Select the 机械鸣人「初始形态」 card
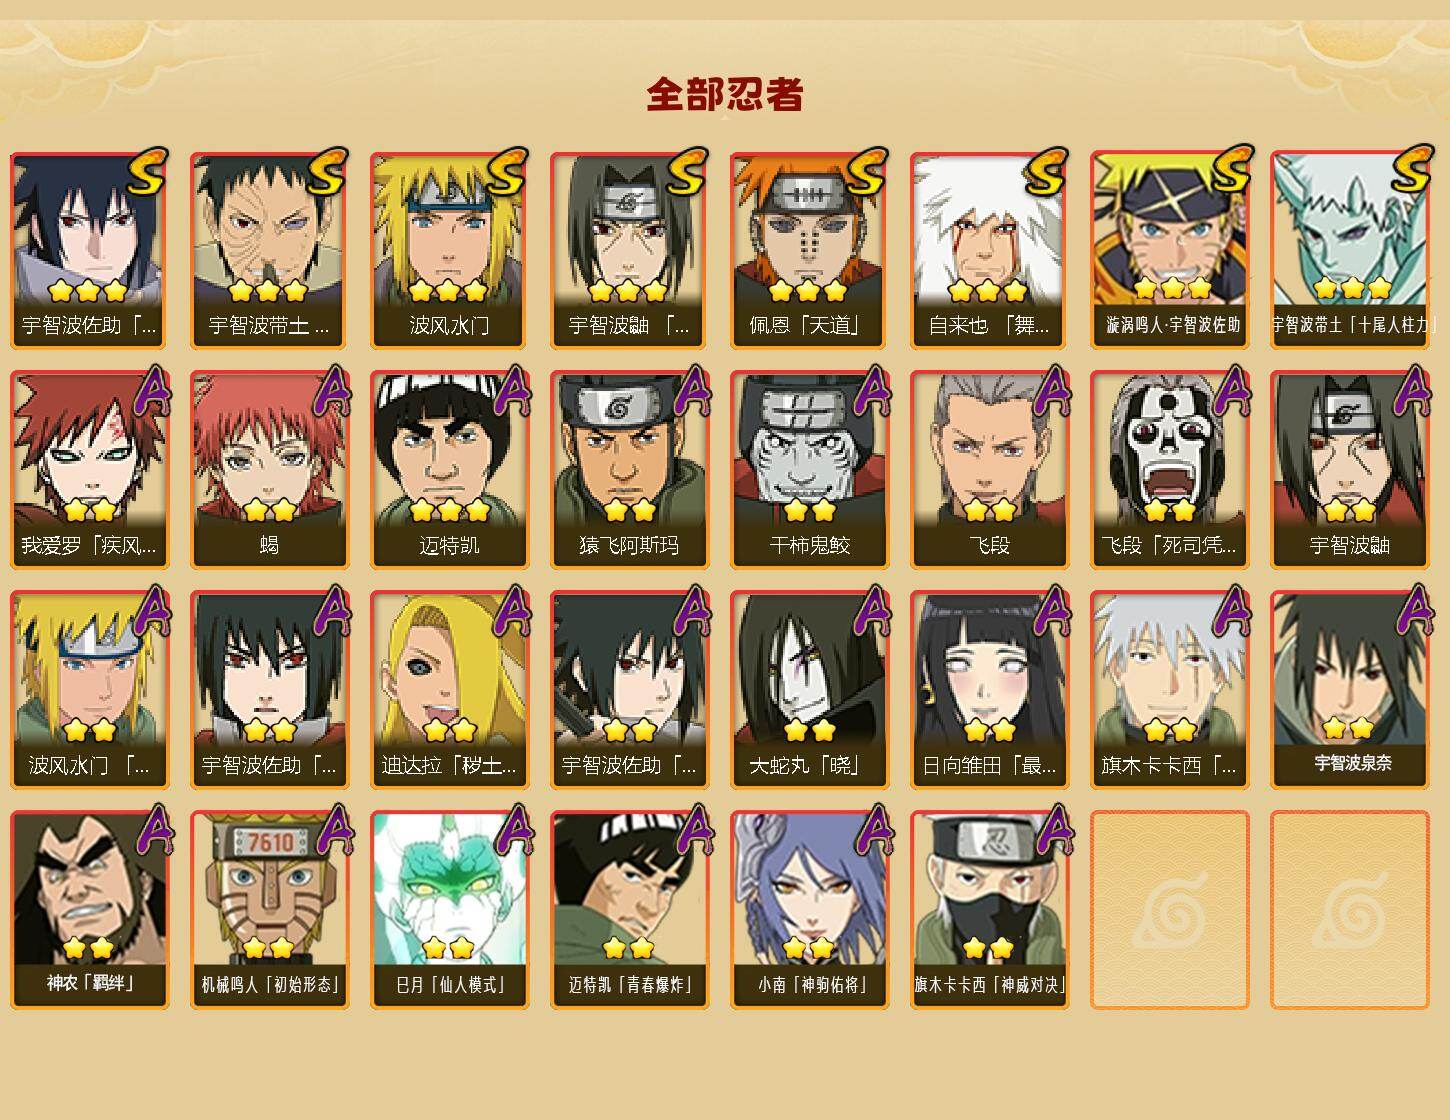Viewport: 1450px width, 1120px height. pos(269,910)
